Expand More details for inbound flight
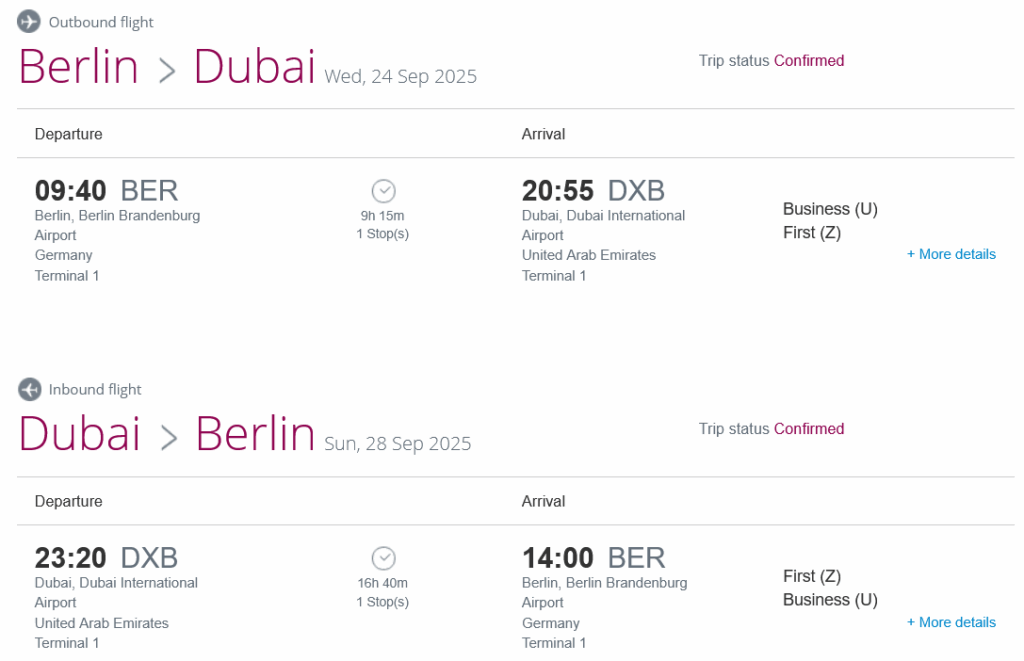The width and height of the screenshot is (1024, 661). coord(951,622)
